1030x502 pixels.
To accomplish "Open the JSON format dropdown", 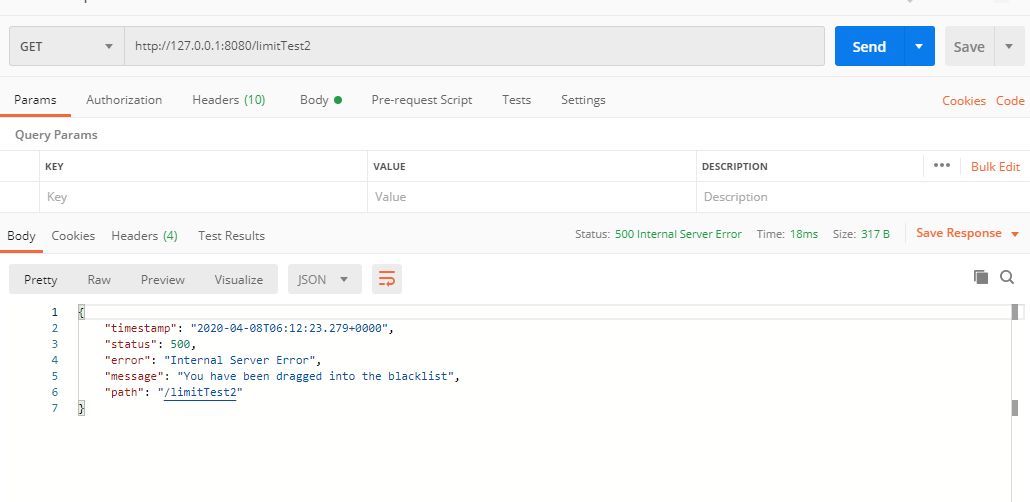I will 324,279.
